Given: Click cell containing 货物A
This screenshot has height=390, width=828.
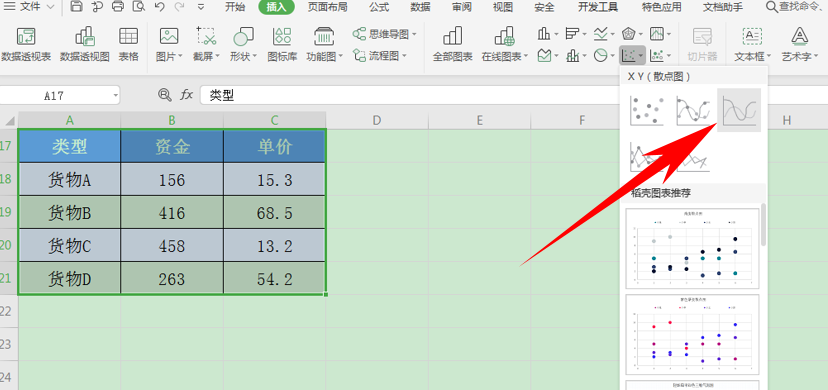Looking at the screenshot, I should [70, 180].
